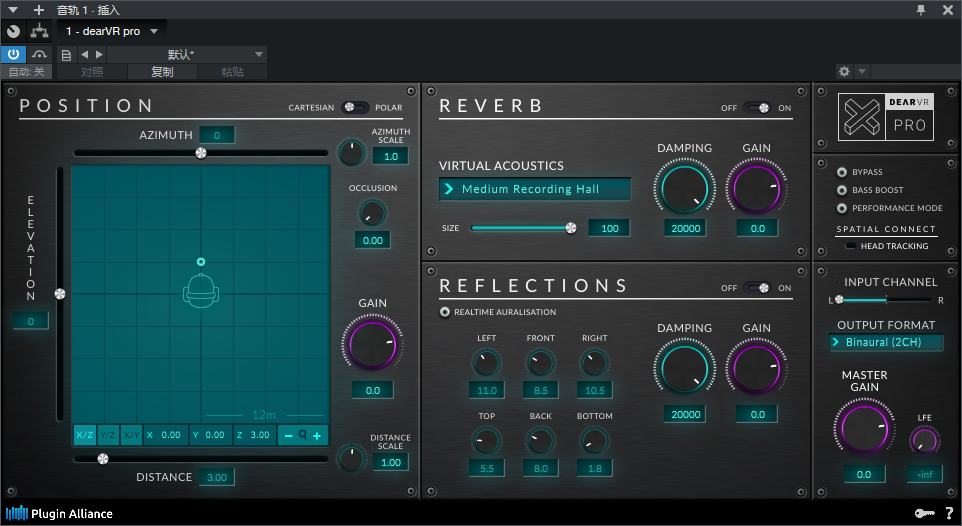
Task: Click the Elevation slider handle
Action: pos(60,294)
